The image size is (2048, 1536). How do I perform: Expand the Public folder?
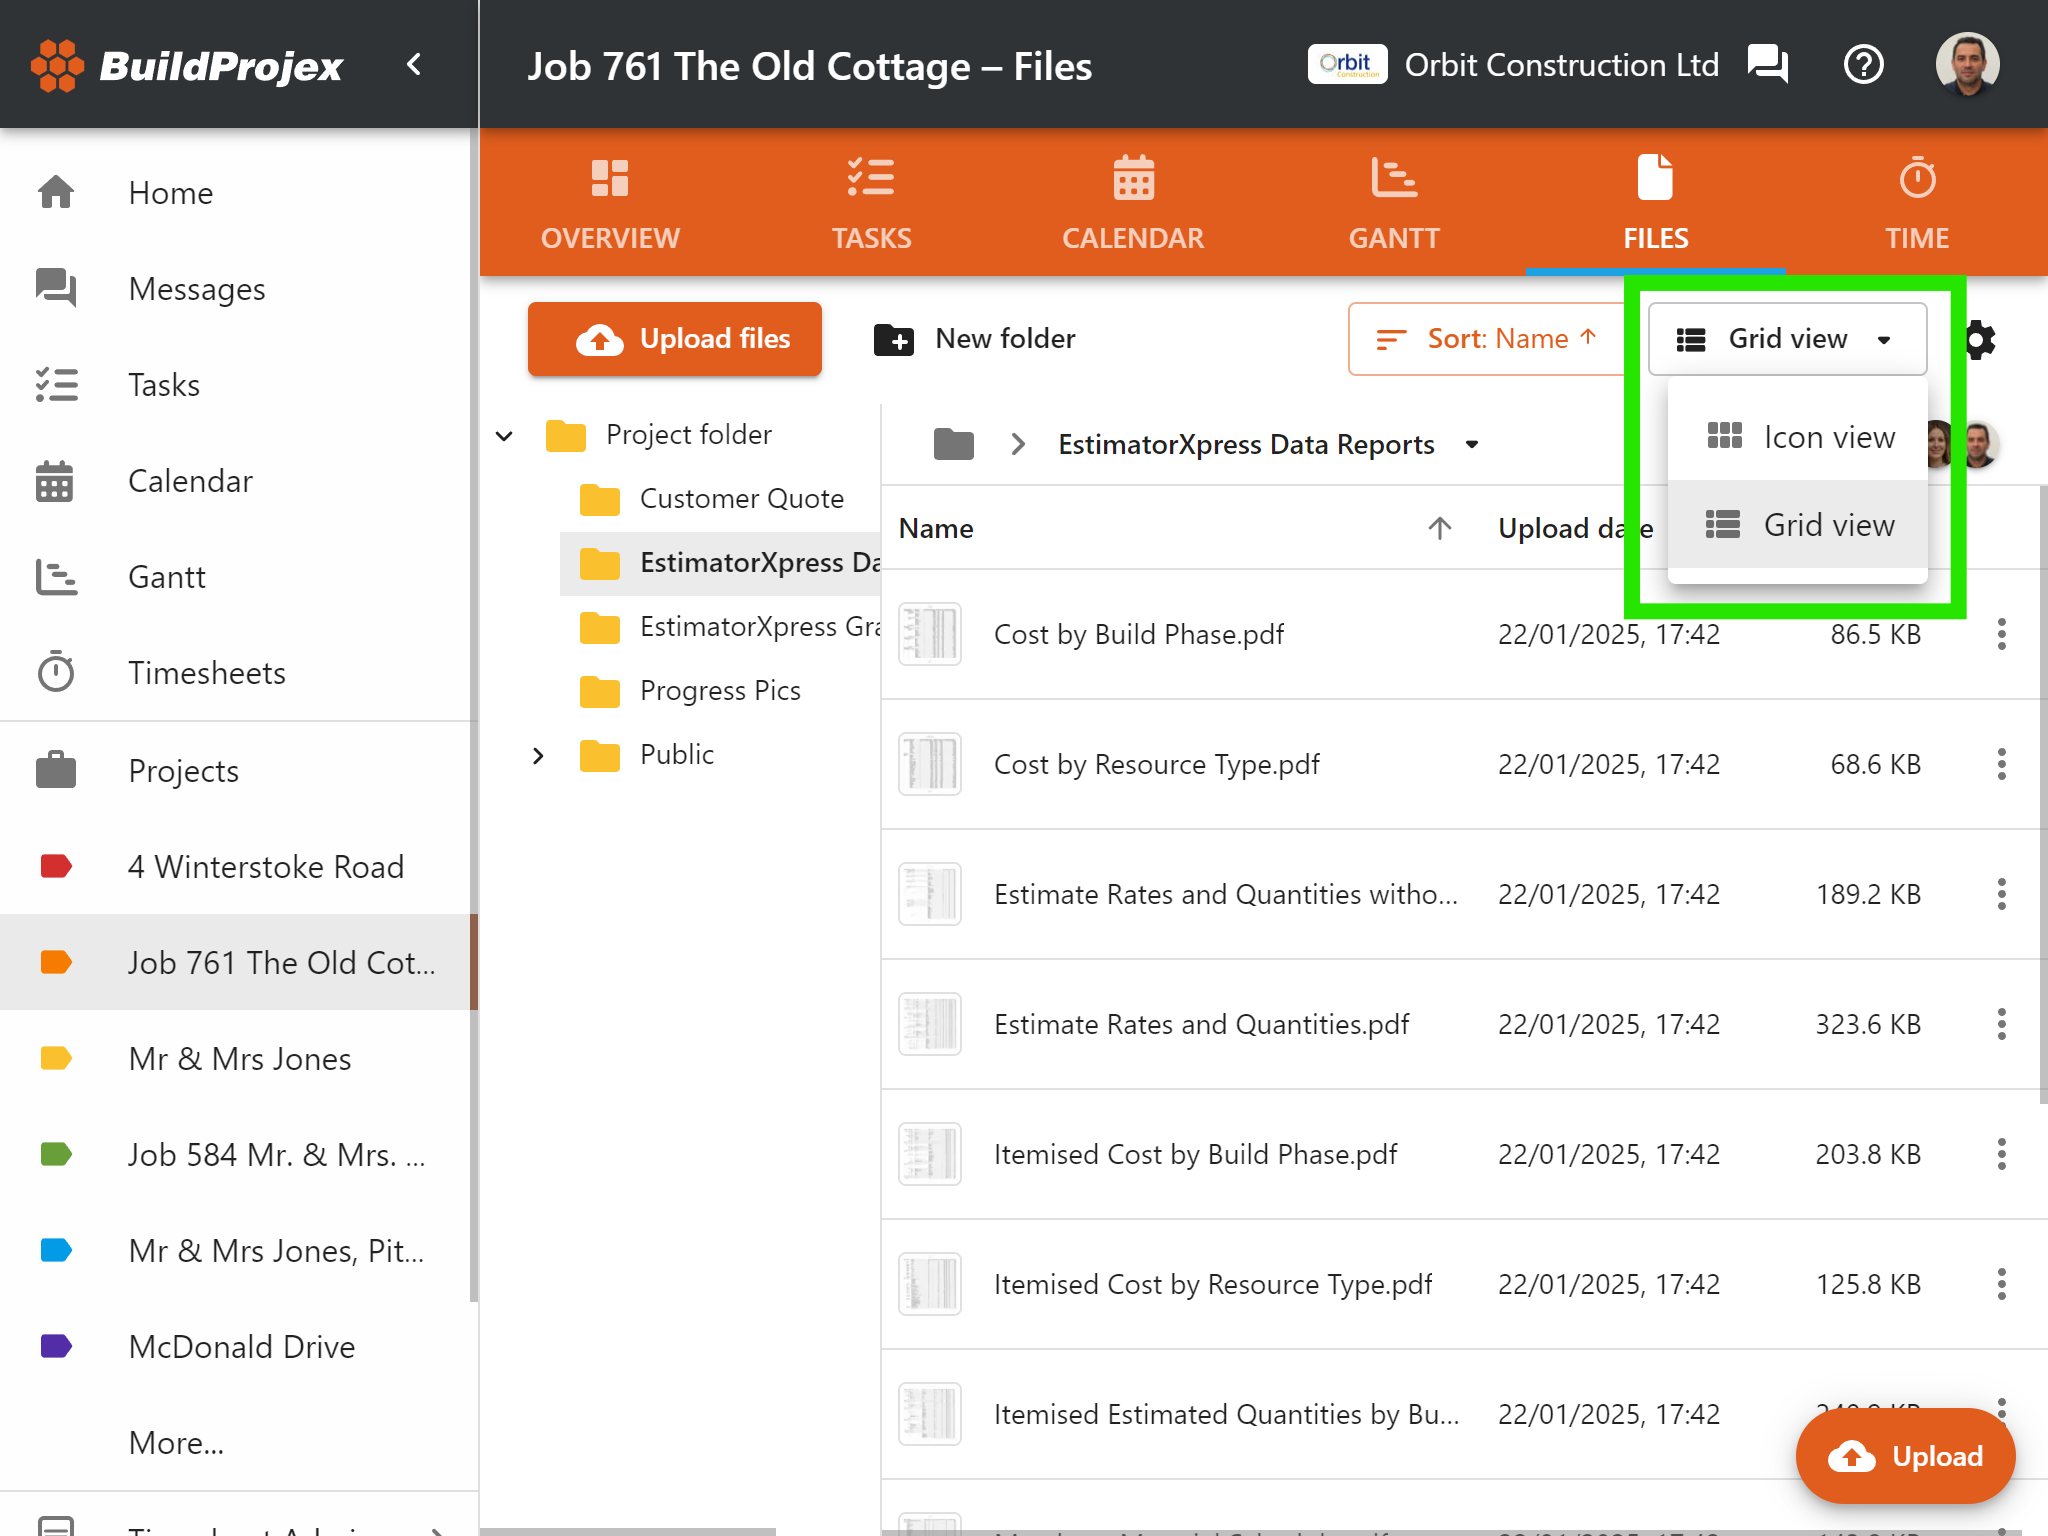[x=538, y=755]
